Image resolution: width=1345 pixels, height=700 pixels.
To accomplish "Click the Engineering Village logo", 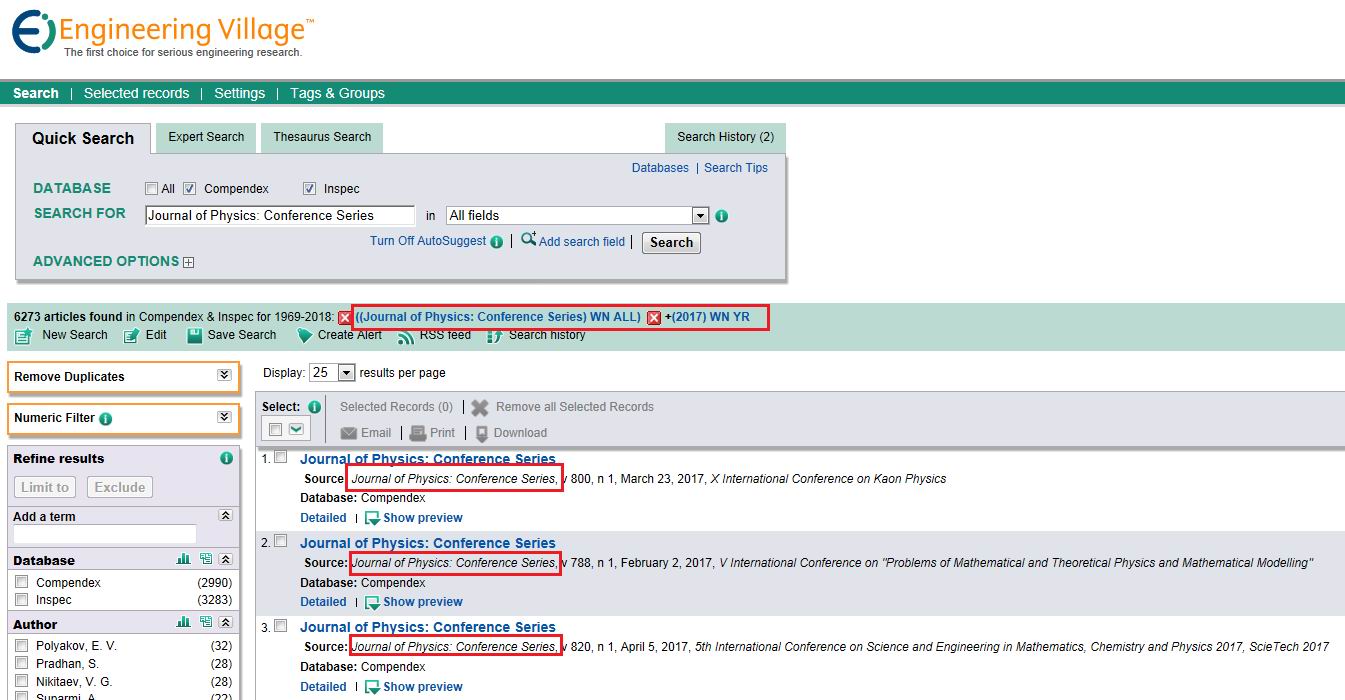I will tap(163, 35).
